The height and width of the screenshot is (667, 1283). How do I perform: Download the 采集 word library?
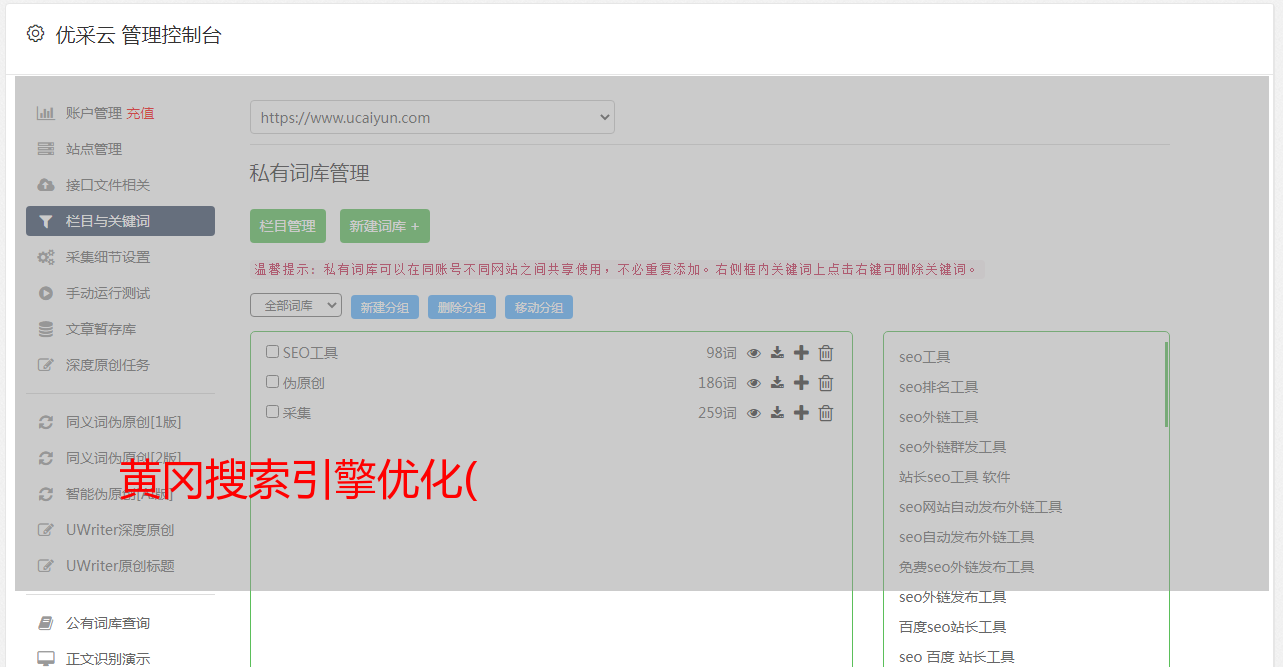pyautogui.click(x=777, y=413)
